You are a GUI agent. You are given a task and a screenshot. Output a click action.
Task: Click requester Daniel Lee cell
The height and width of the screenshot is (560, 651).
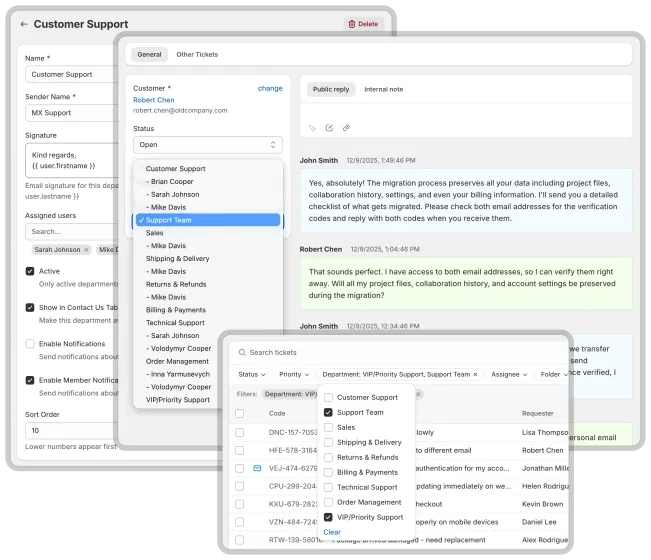tap(539, 522)
